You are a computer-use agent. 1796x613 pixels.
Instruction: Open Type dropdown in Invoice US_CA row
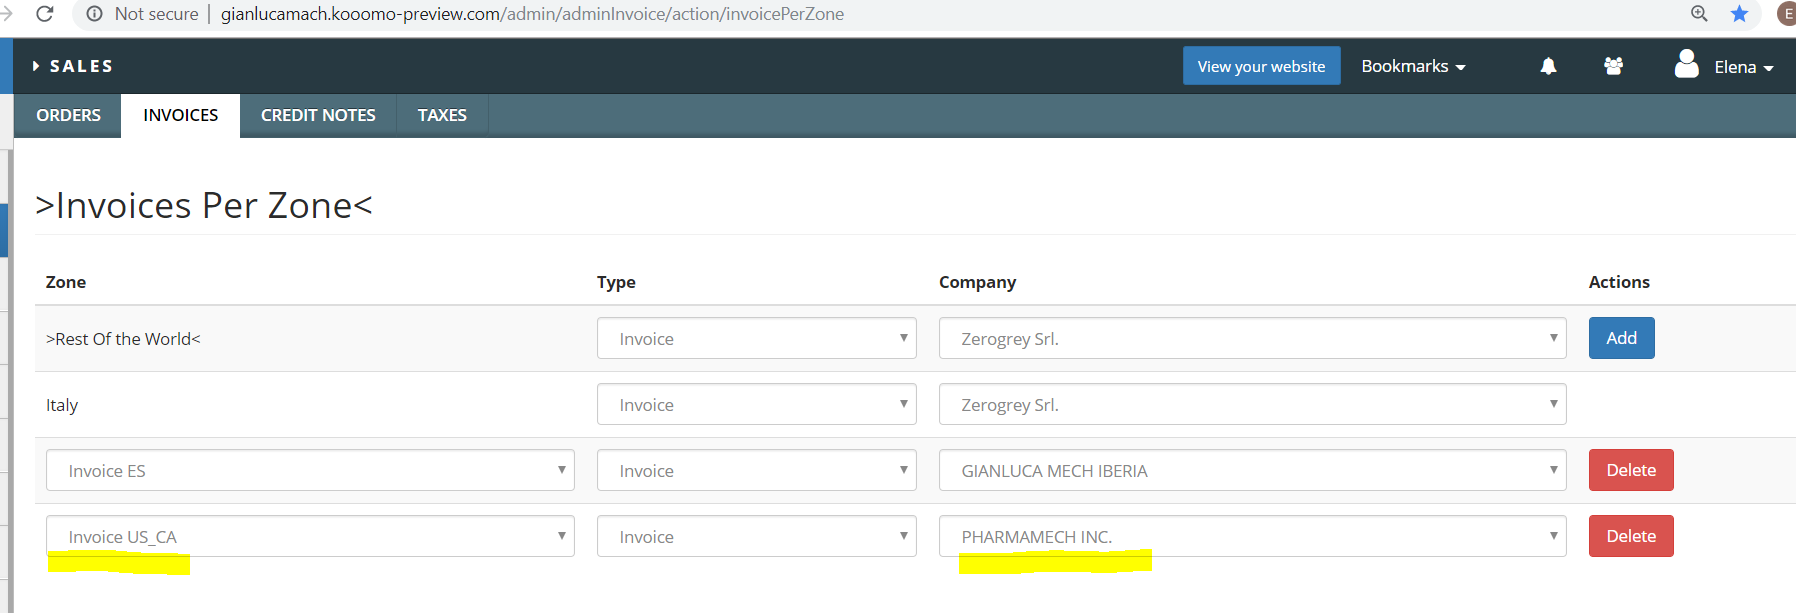tap(757, 536)
